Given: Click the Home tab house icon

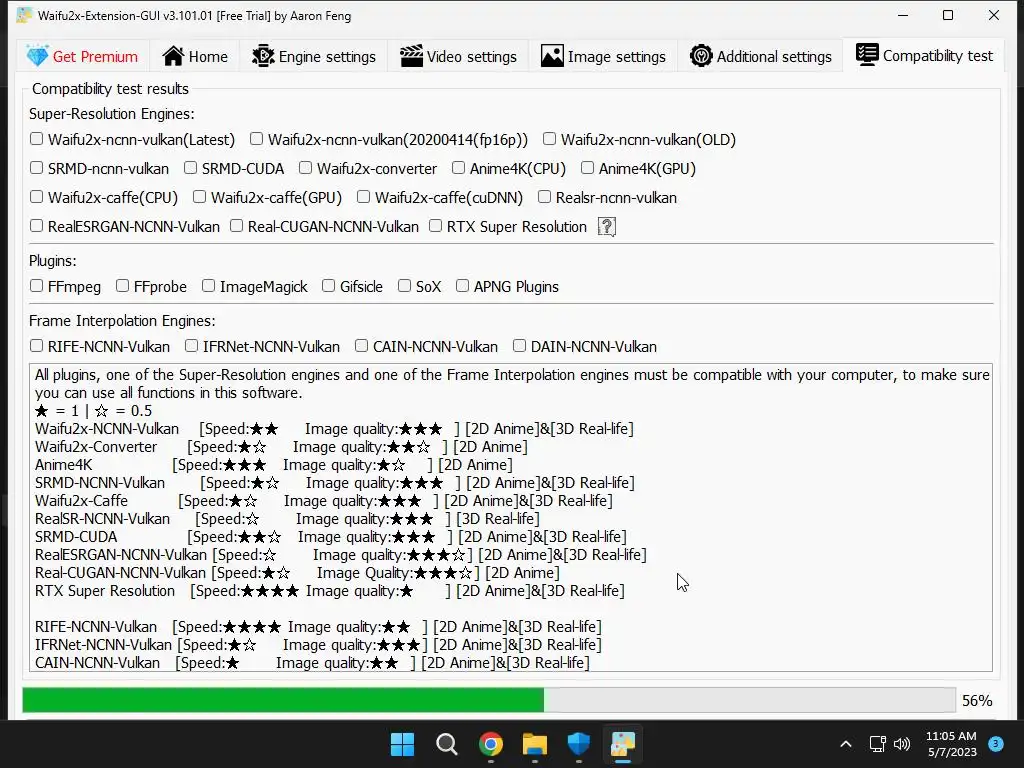Looking at the screenshot, I should 173,56.
